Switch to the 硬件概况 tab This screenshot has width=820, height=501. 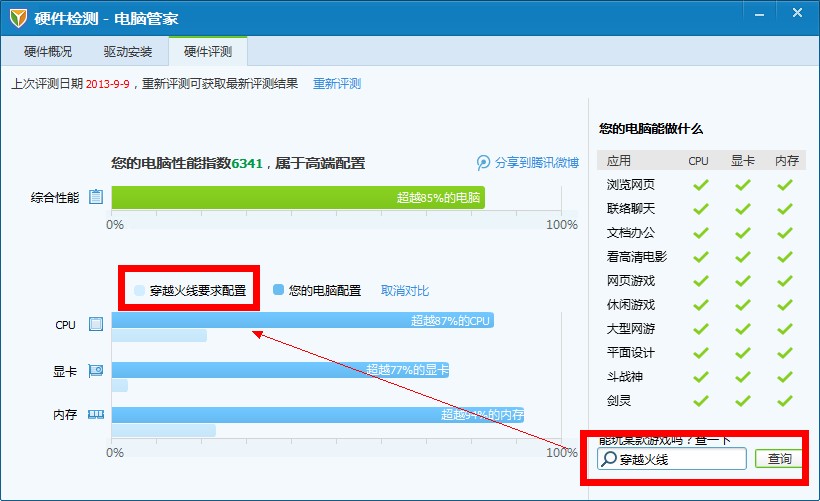(x=48, y=51)
